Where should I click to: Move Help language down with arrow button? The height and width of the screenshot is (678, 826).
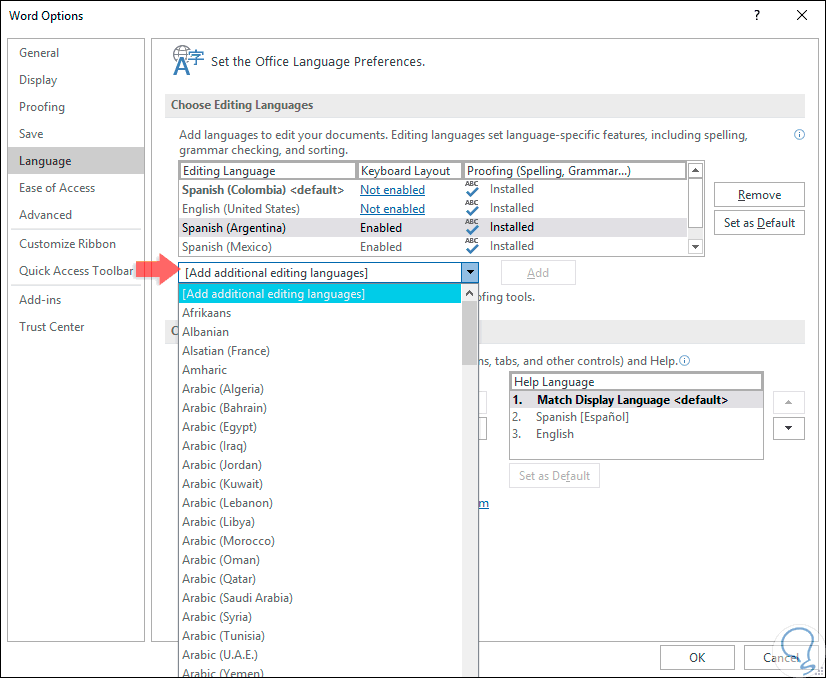(x=789, y=428)
